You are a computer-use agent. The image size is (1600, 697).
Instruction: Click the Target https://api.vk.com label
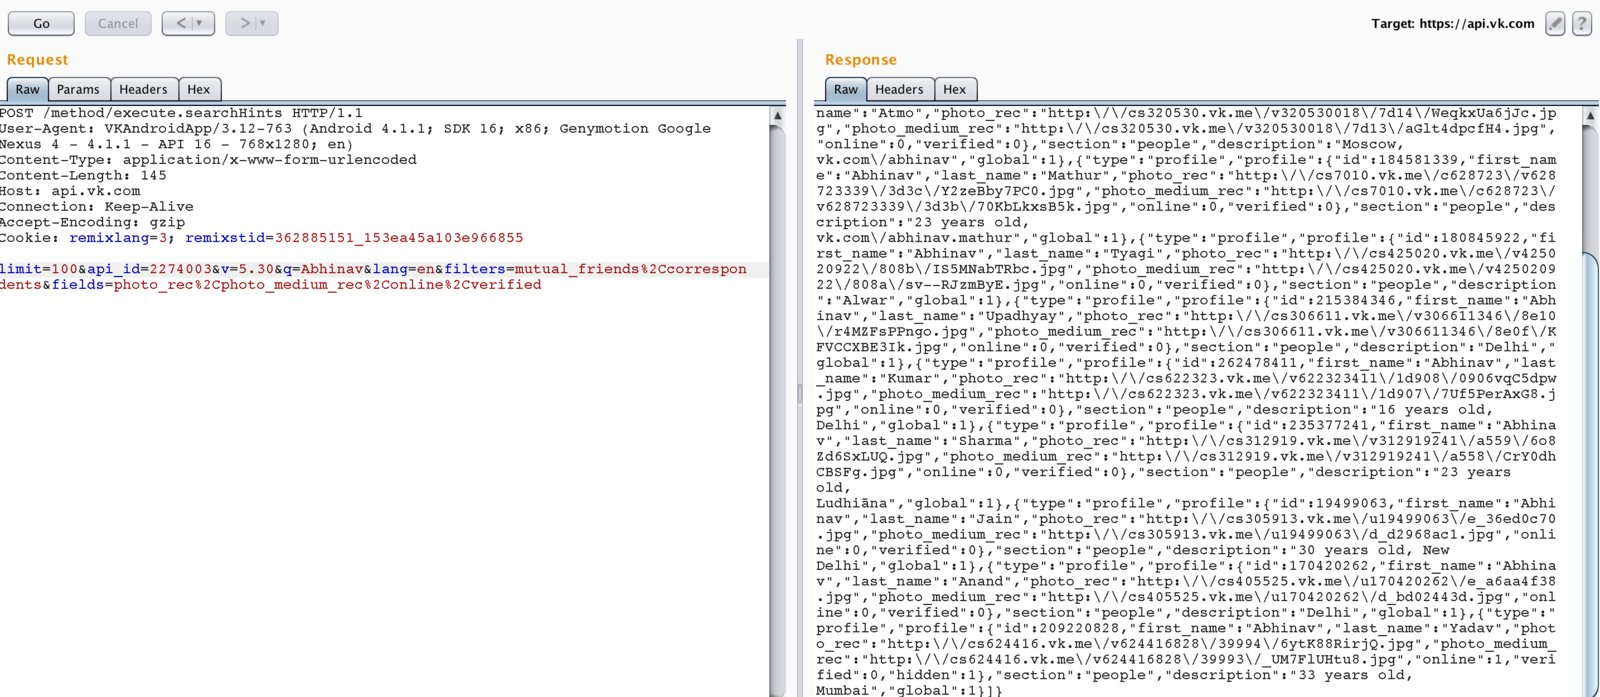1452,24
